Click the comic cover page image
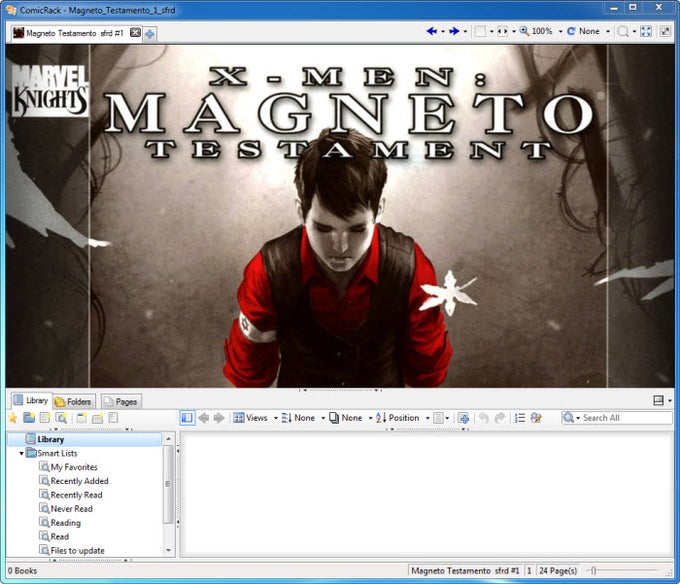The image size is (680, 584). click(340, 216)
